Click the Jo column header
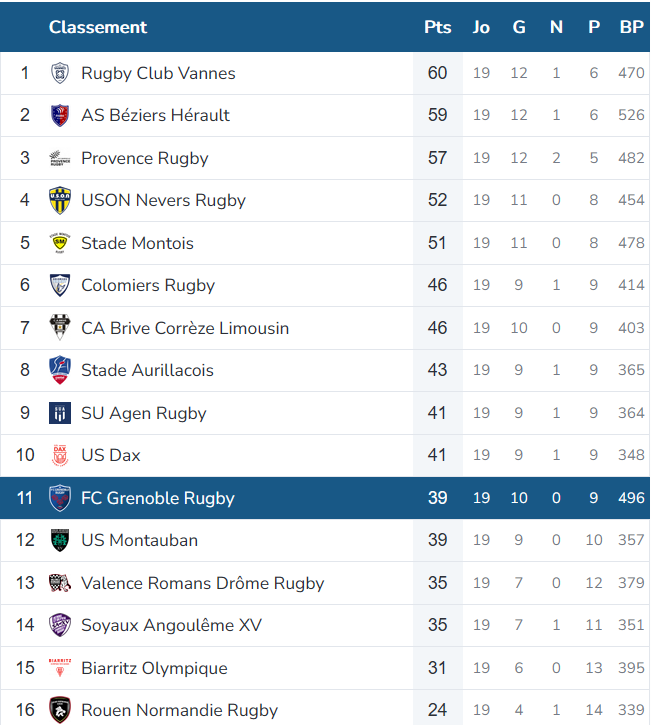 tap(481, 27)
